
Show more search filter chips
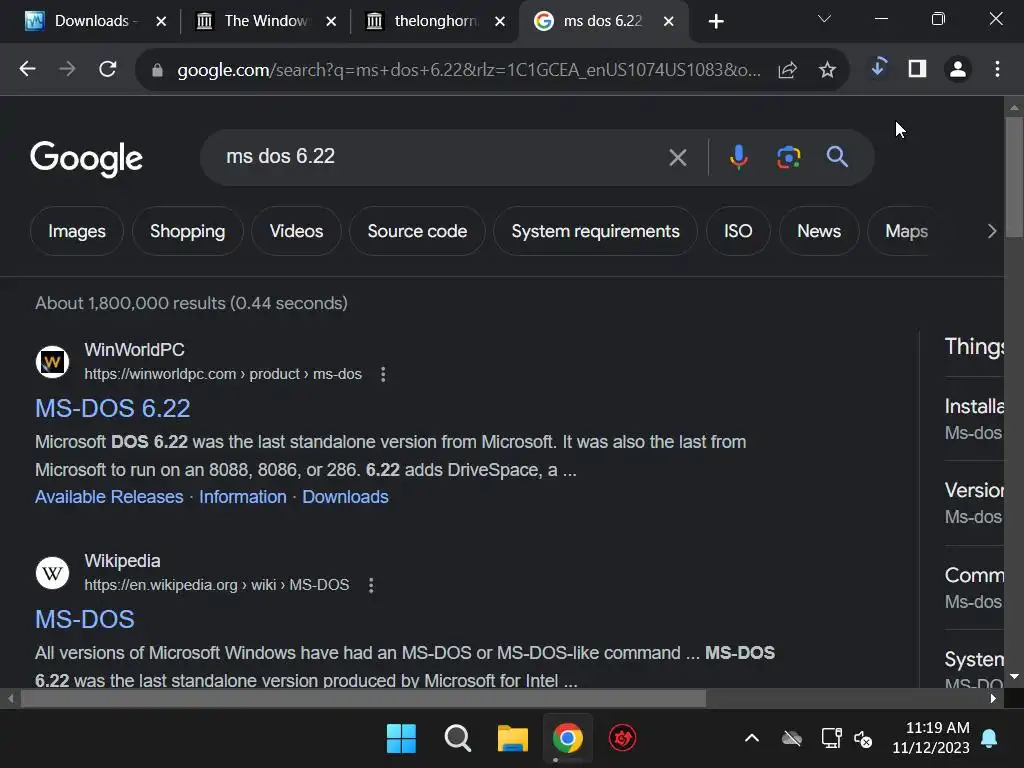pyautogui.click(x=992, y=231)
